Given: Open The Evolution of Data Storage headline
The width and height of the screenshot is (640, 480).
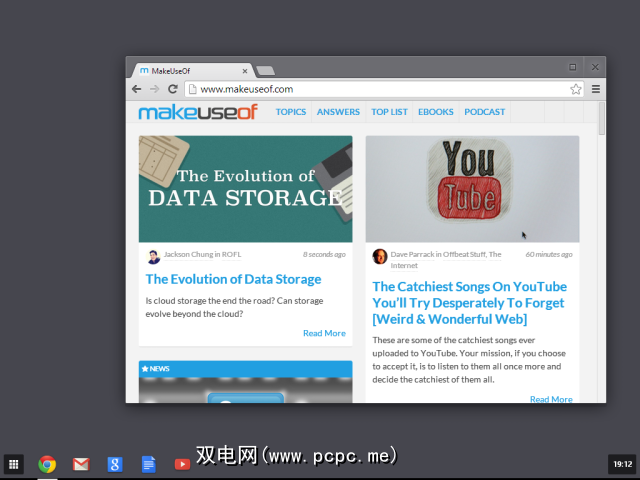Looking at the screenshot, I should [x=233, y=279].
